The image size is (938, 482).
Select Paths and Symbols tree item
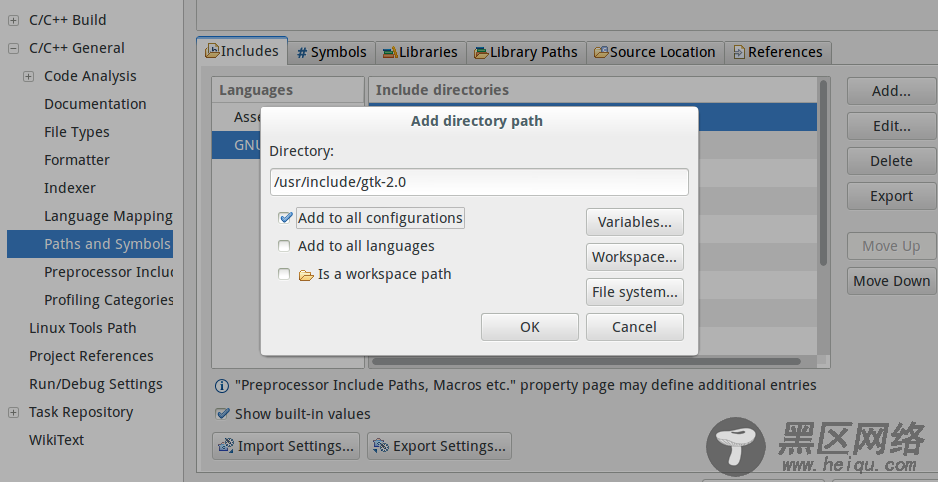(x=90, y=244)
